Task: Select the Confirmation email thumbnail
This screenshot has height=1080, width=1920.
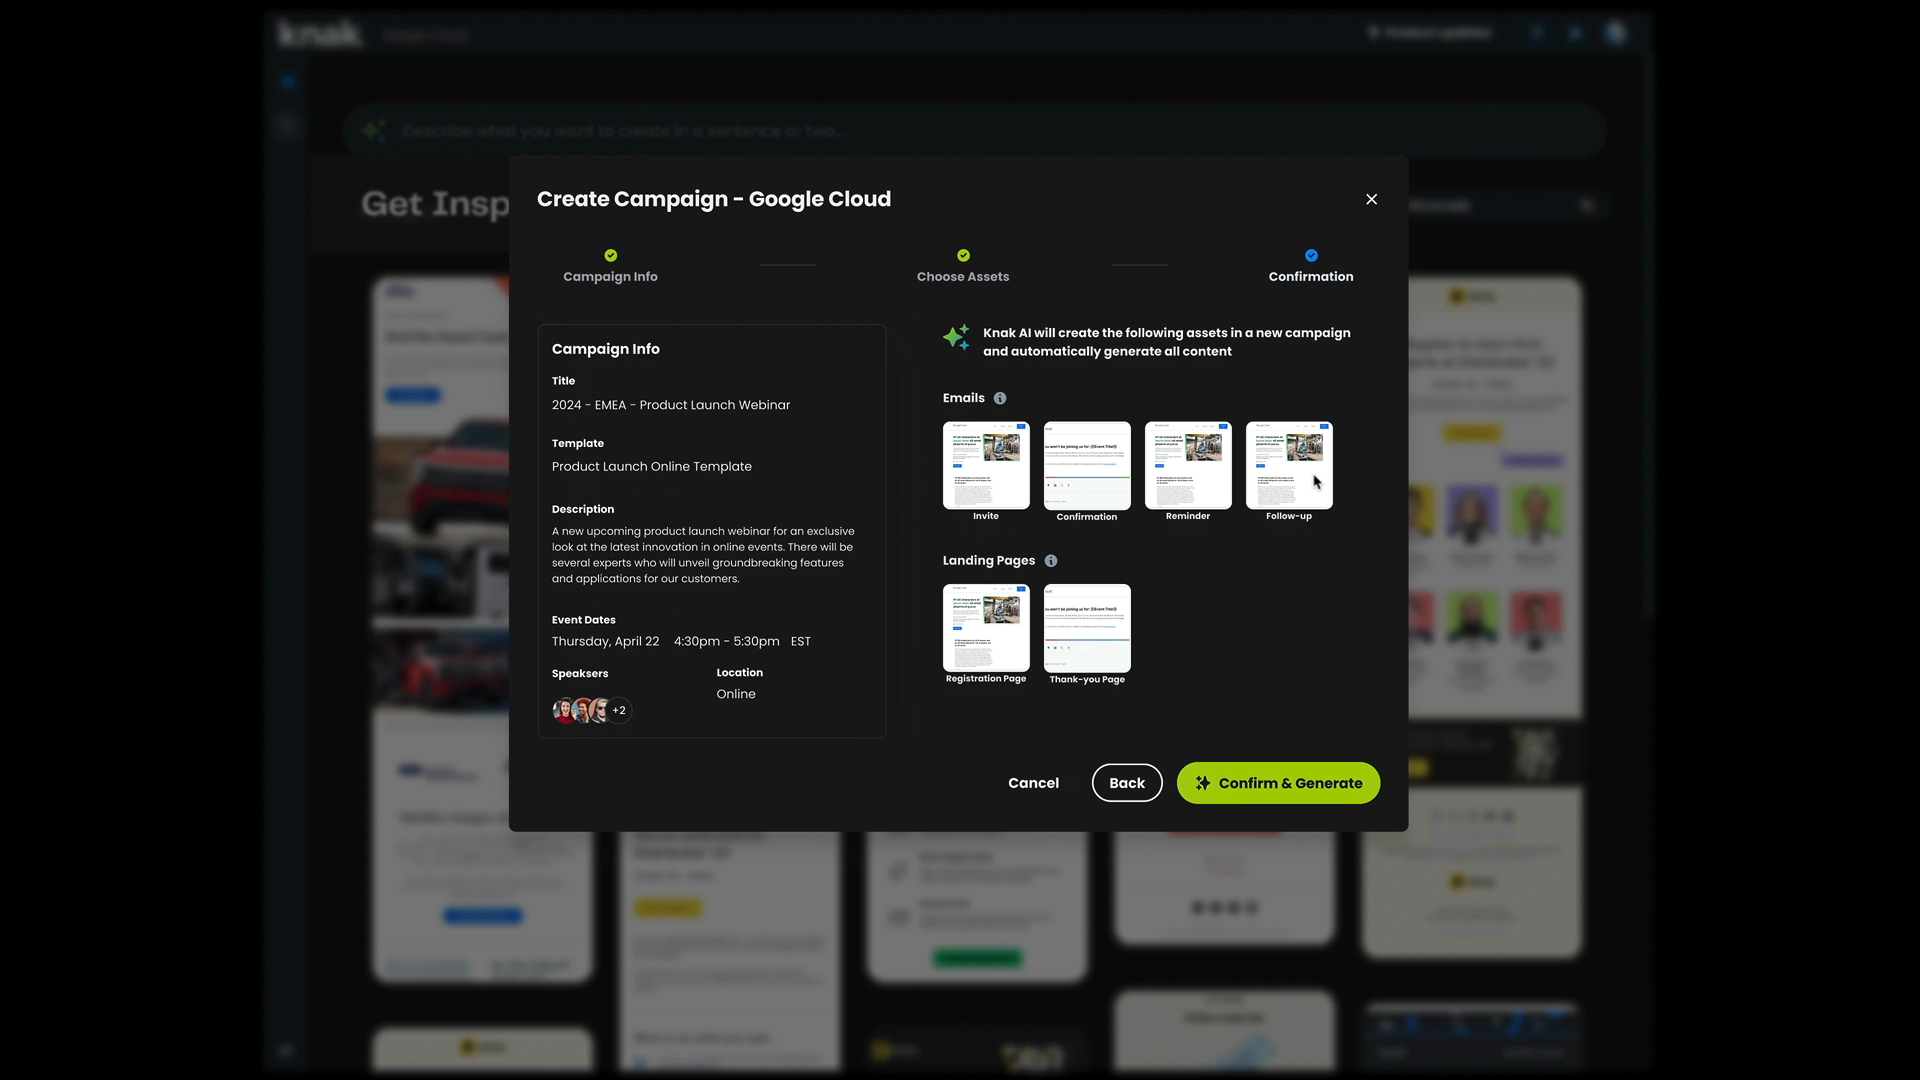Action: [1087, 465]
